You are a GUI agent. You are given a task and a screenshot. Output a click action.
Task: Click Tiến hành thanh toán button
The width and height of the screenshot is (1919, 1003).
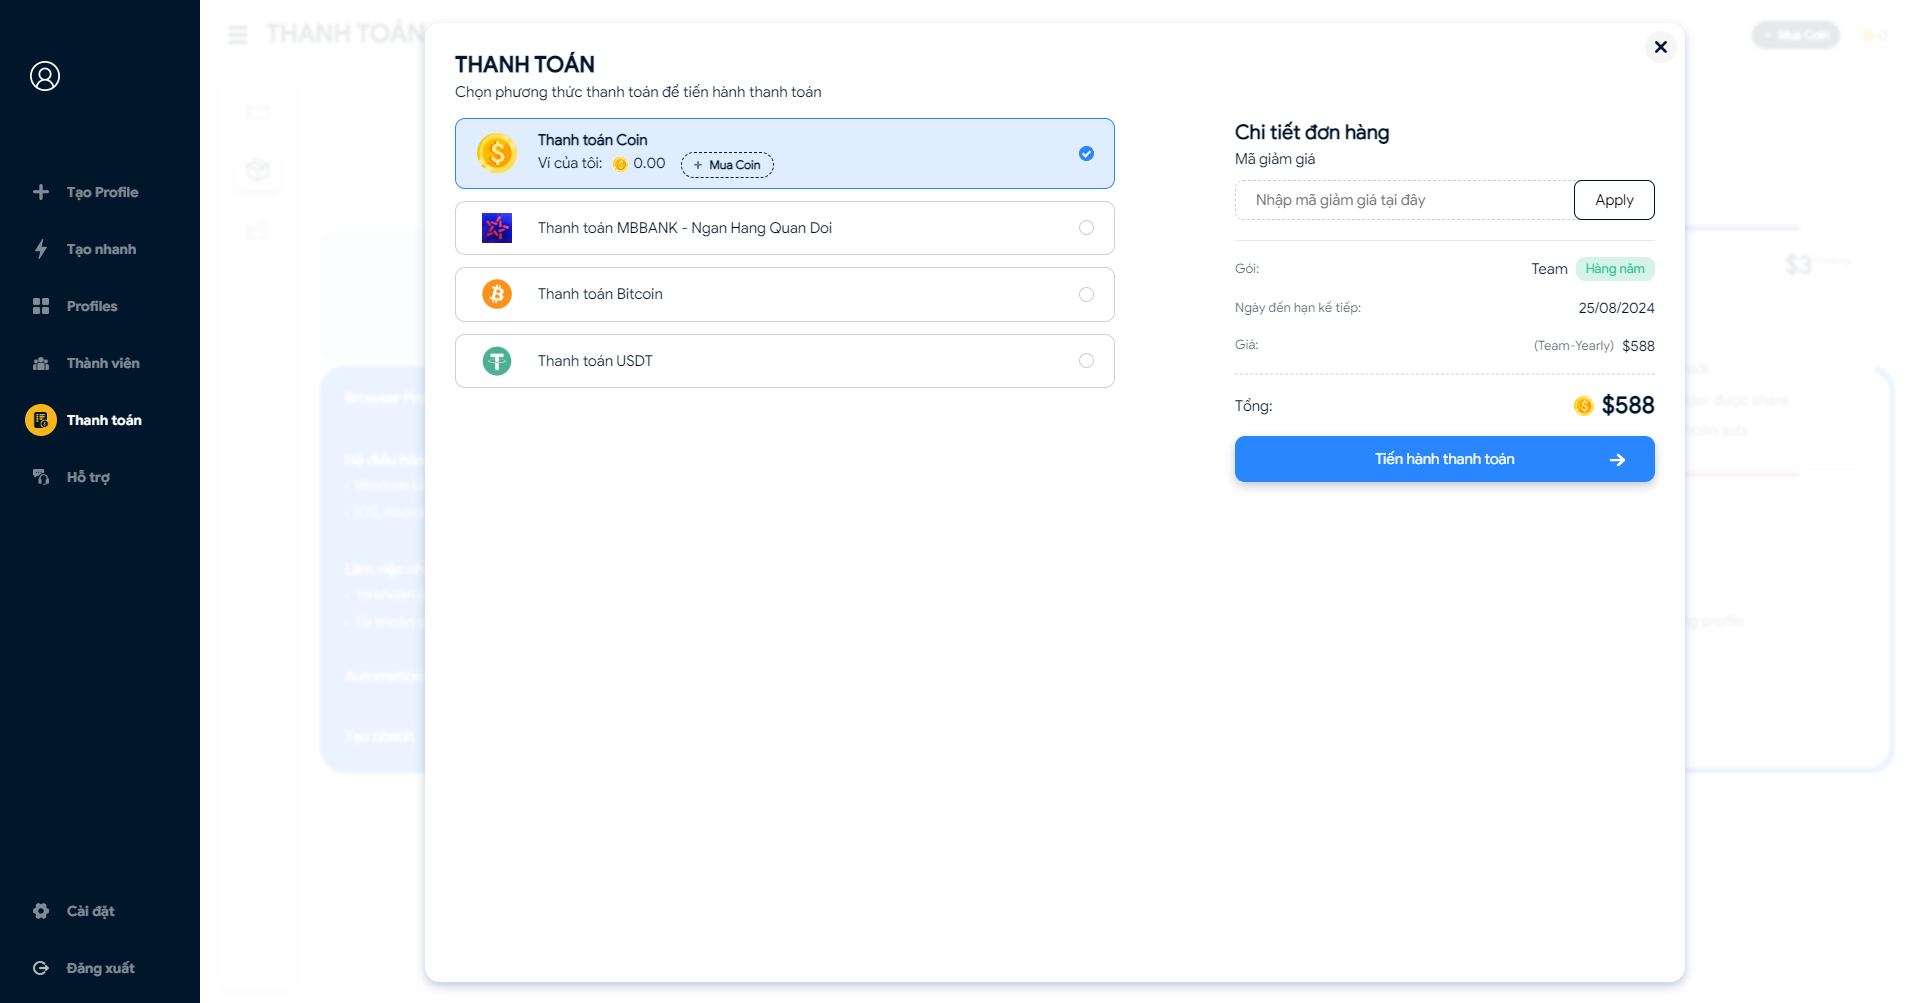(x=1444, y=459)
